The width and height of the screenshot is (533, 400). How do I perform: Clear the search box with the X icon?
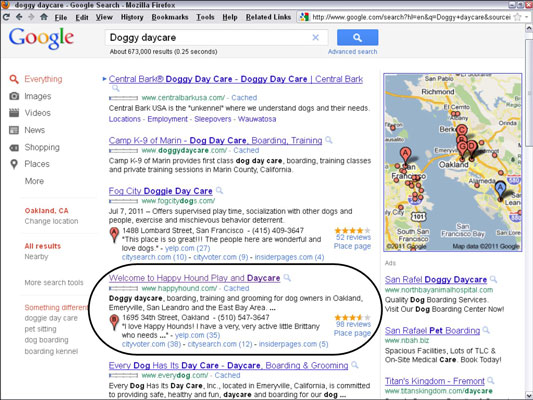(315, 37)
